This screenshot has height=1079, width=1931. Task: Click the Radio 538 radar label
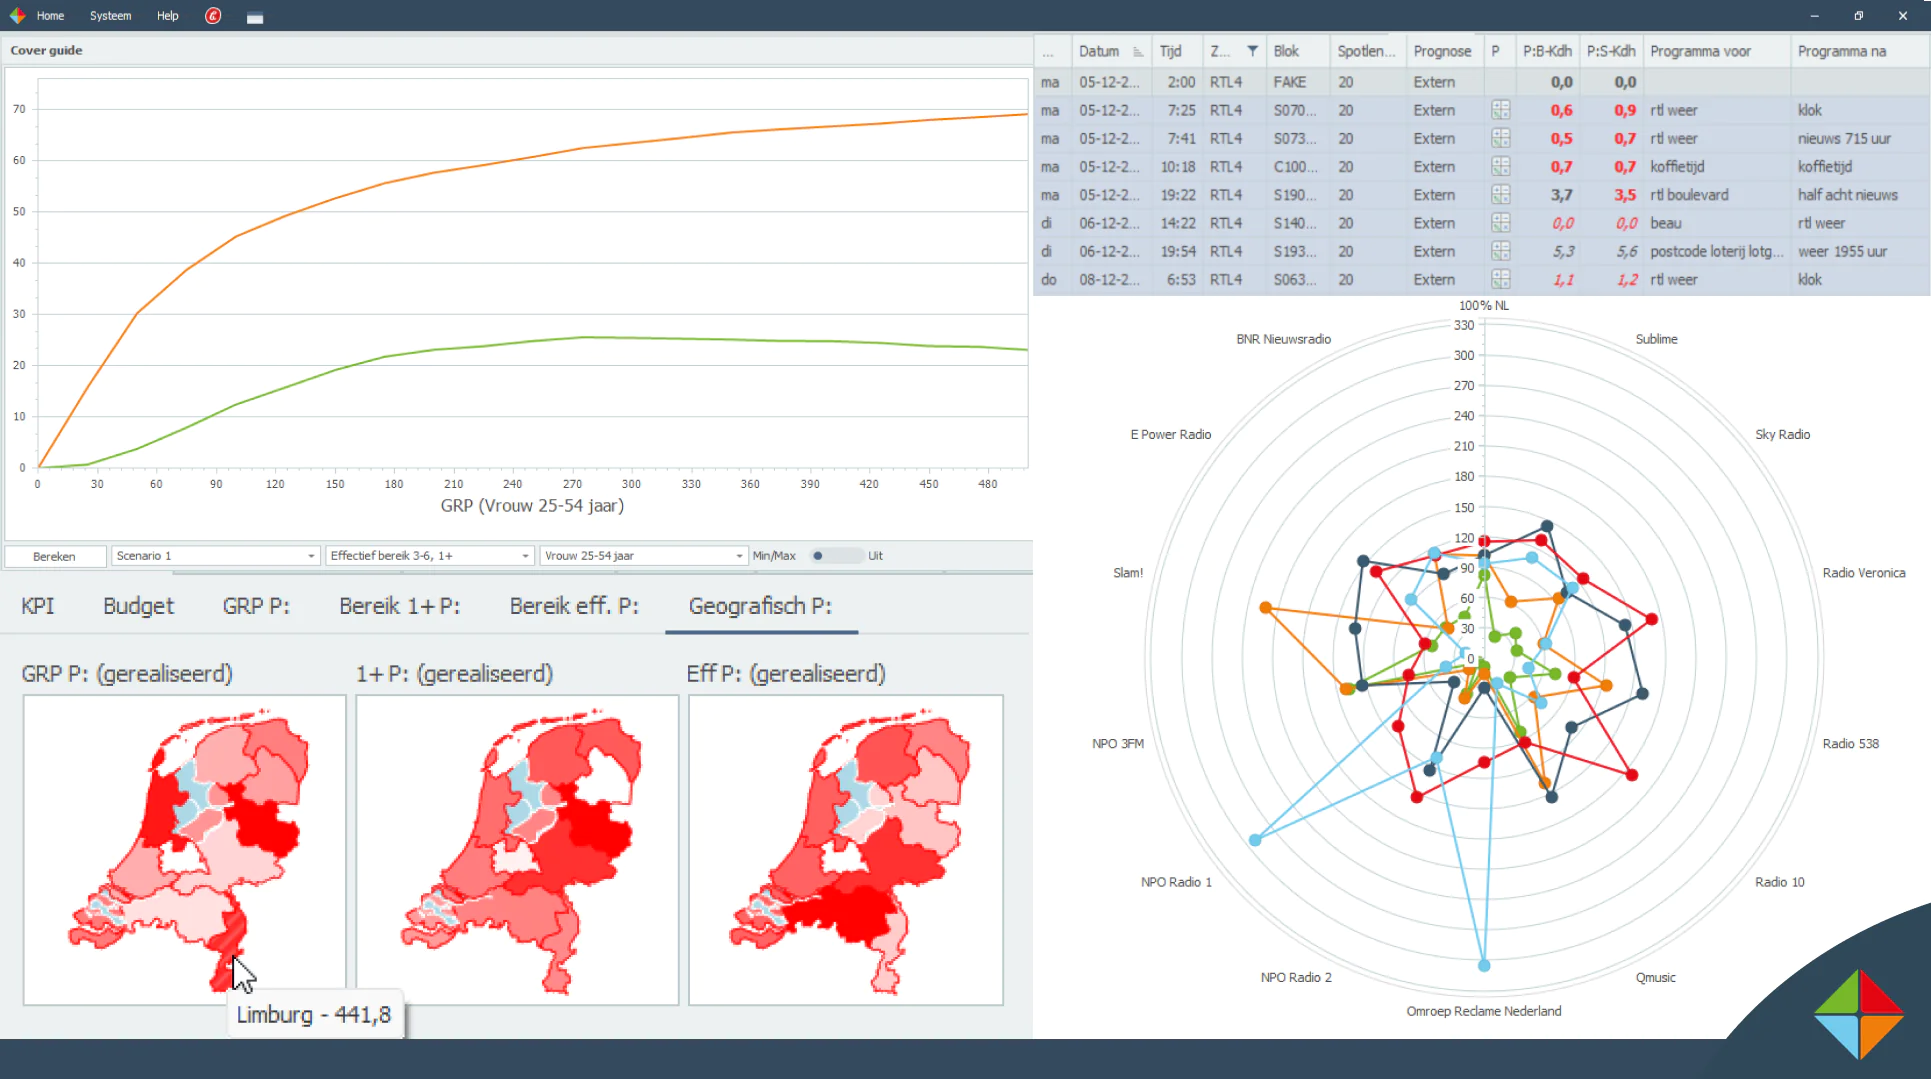pos(1850,743)
